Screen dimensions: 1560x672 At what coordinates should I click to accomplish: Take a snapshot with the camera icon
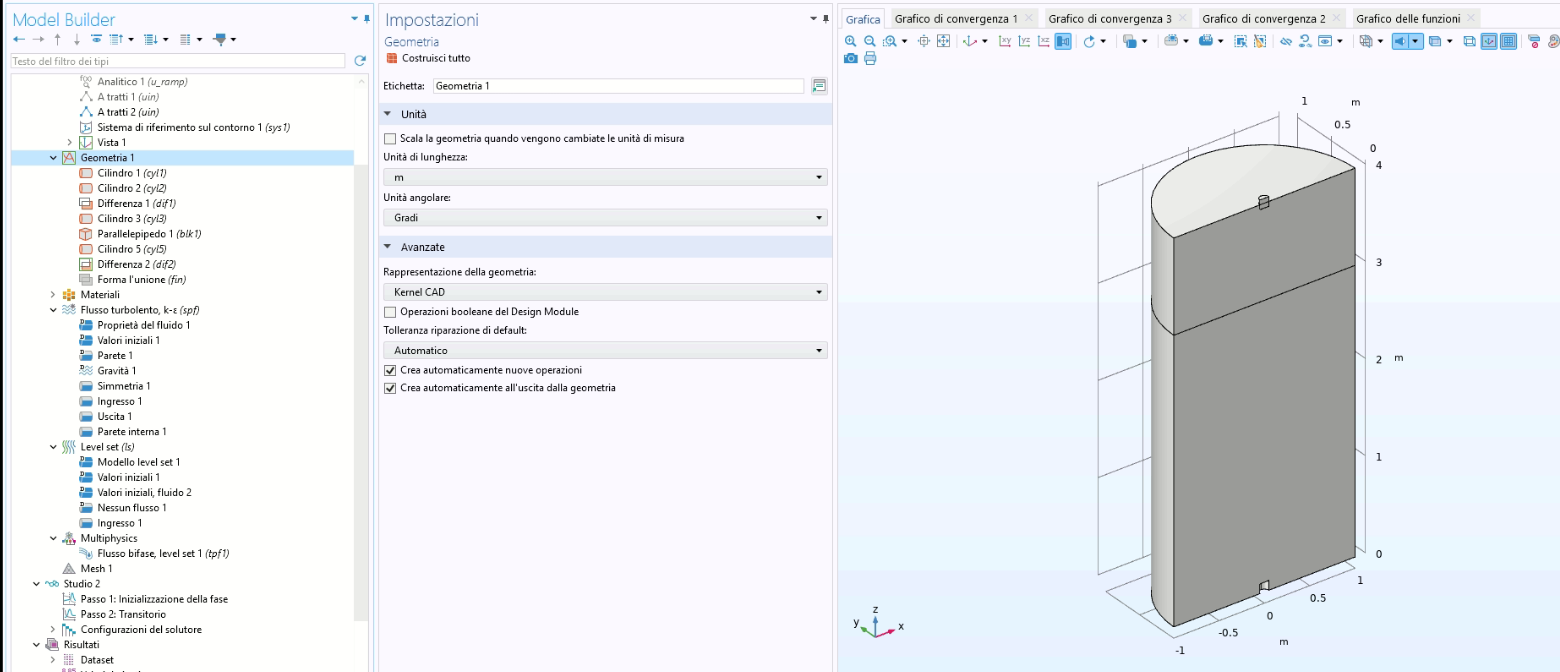850,59
